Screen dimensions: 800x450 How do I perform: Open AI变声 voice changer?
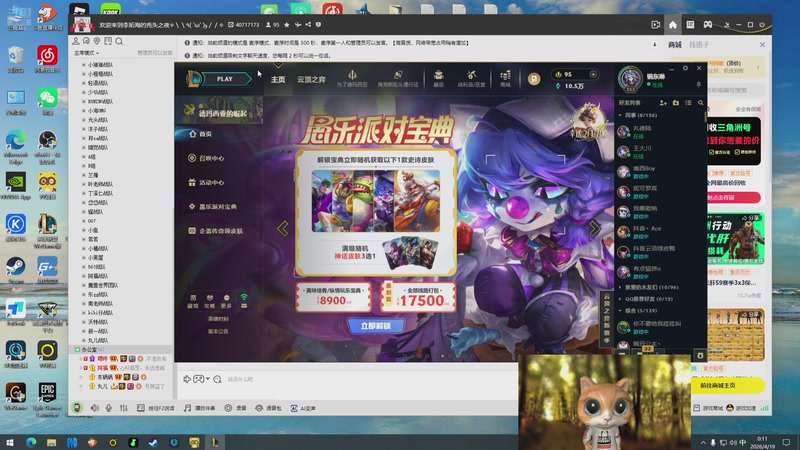click(x=303, y=408)
